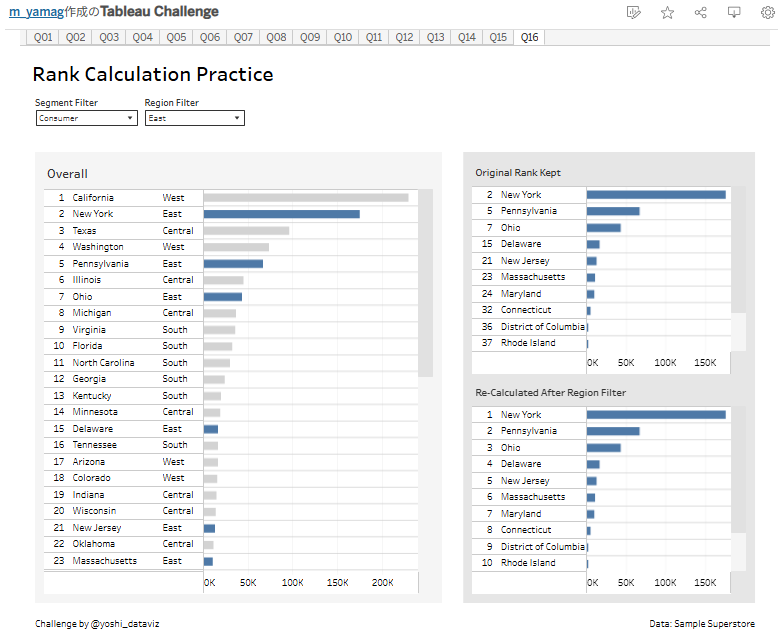Click Massachusetts in Re-Calculated chart
The width and height of the screenshot is (778, 637).
pyautogui.click(x=533, y=497)
